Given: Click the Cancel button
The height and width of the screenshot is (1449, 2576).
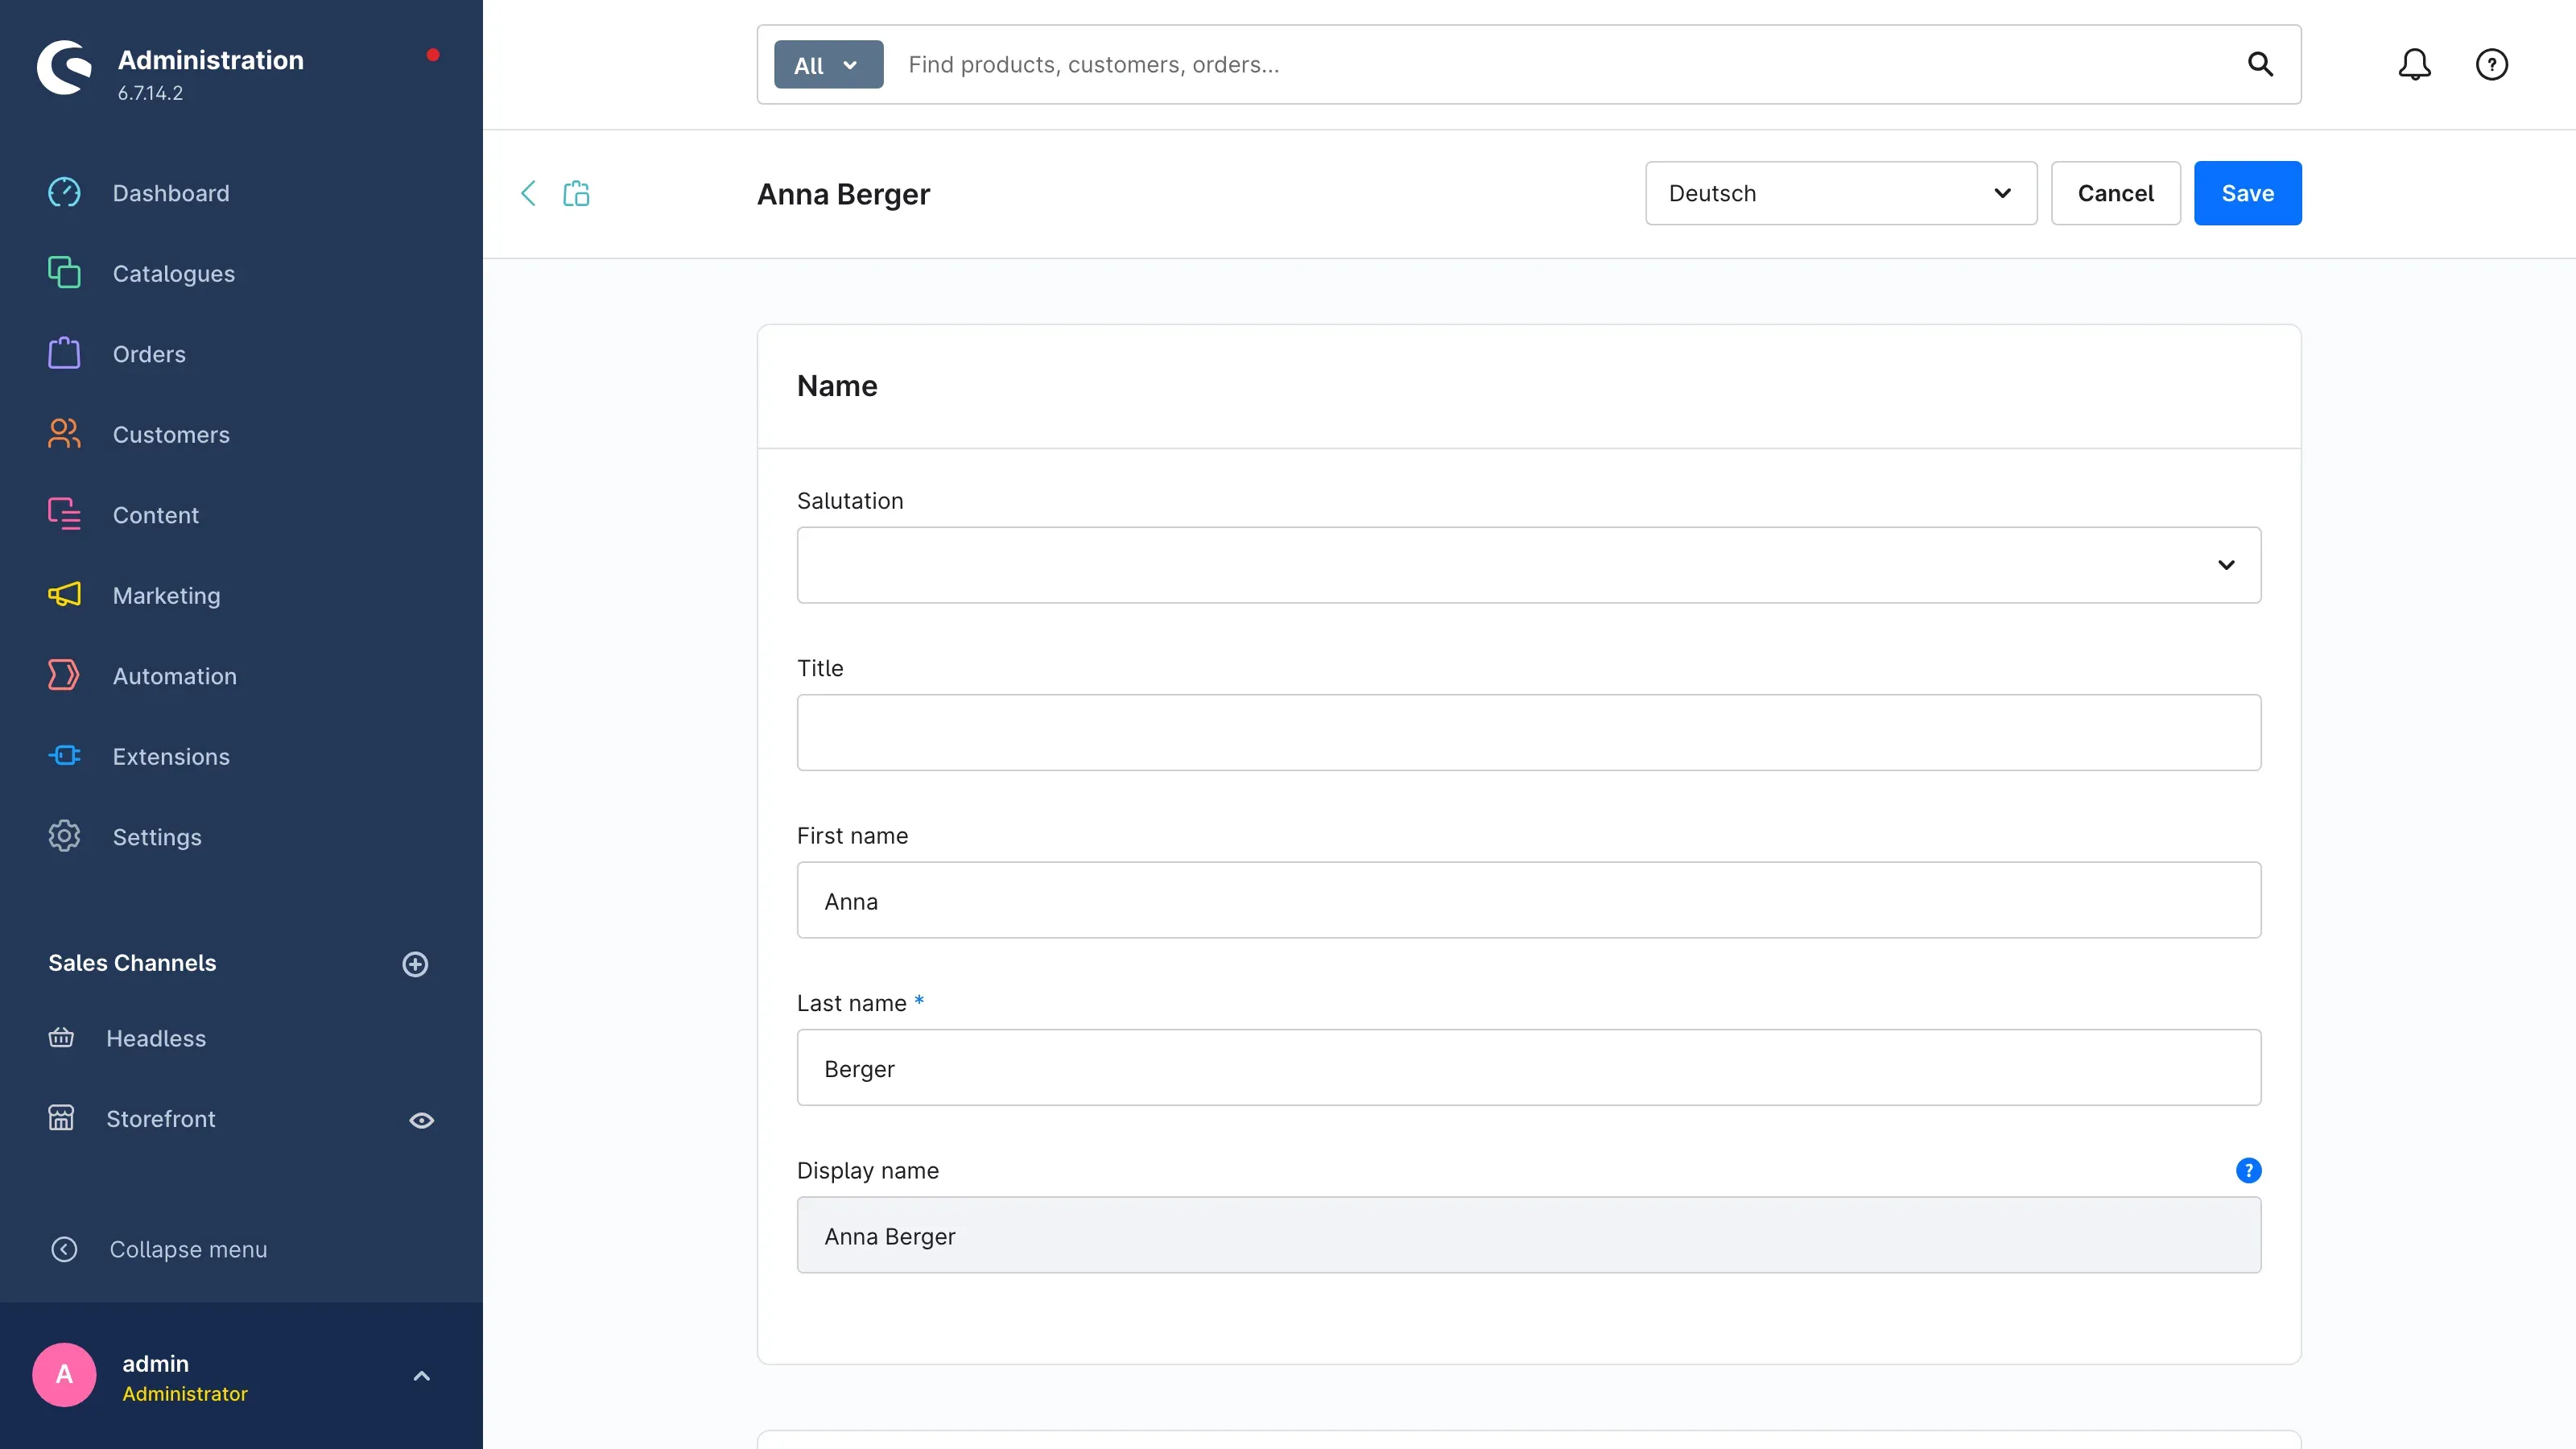Looking at the screenshot, I should (x=2115, y=193).
